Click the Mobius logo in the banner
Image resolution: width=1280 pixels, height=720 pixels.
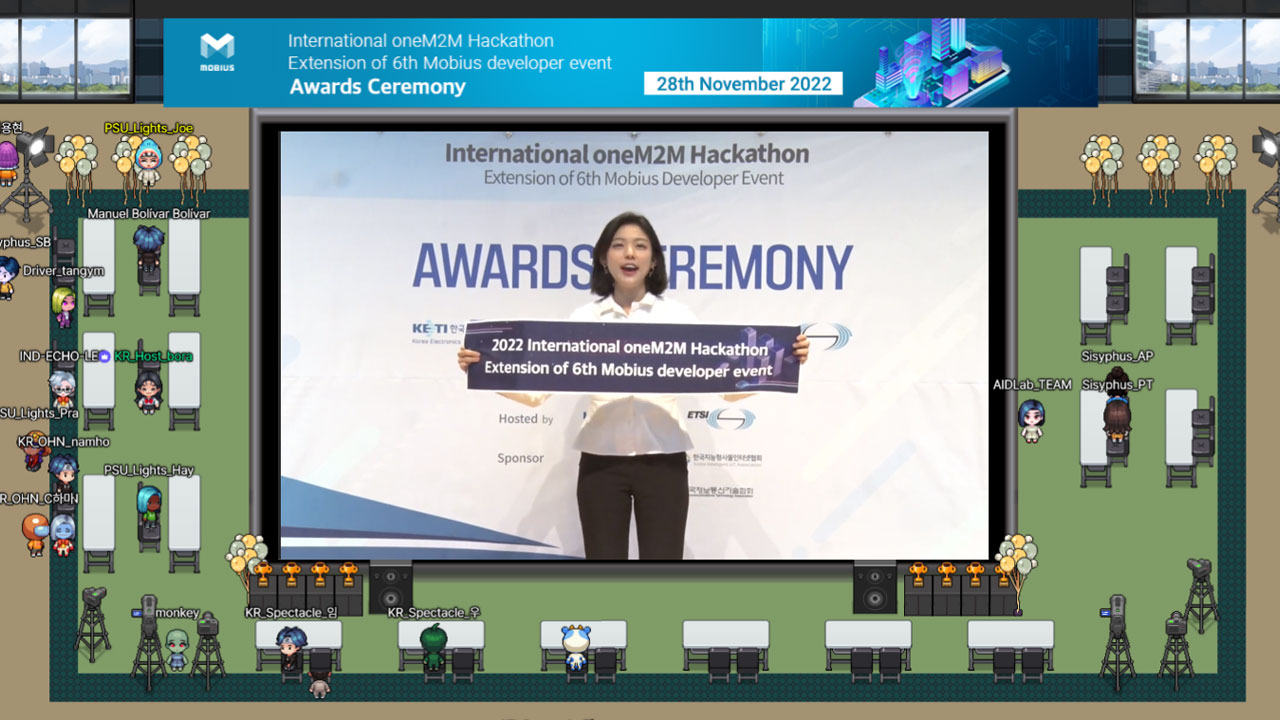pos(217,53)
